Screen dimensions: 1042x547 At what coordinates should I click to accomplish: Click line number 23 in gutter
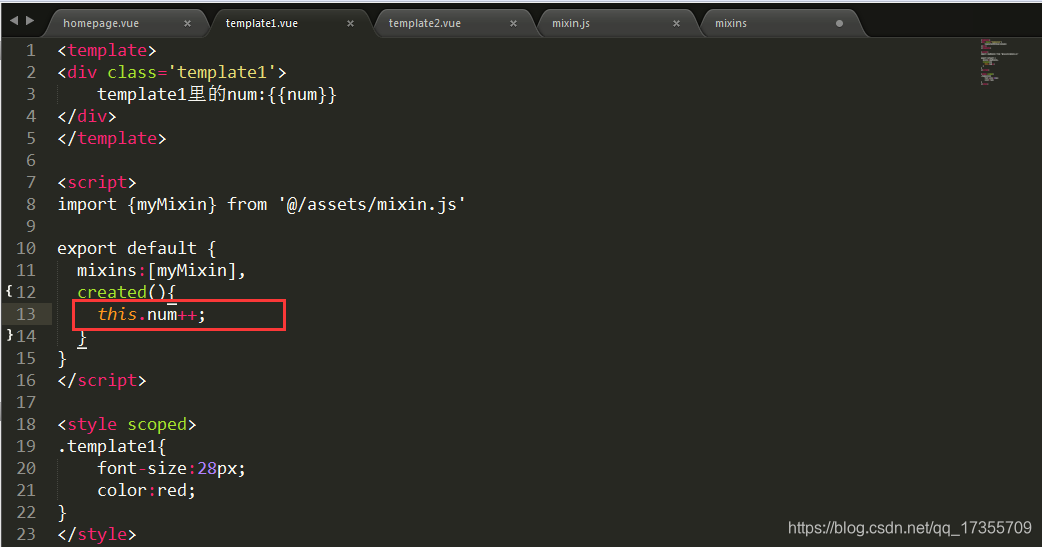pyautogui.click(x=26, y=534)
